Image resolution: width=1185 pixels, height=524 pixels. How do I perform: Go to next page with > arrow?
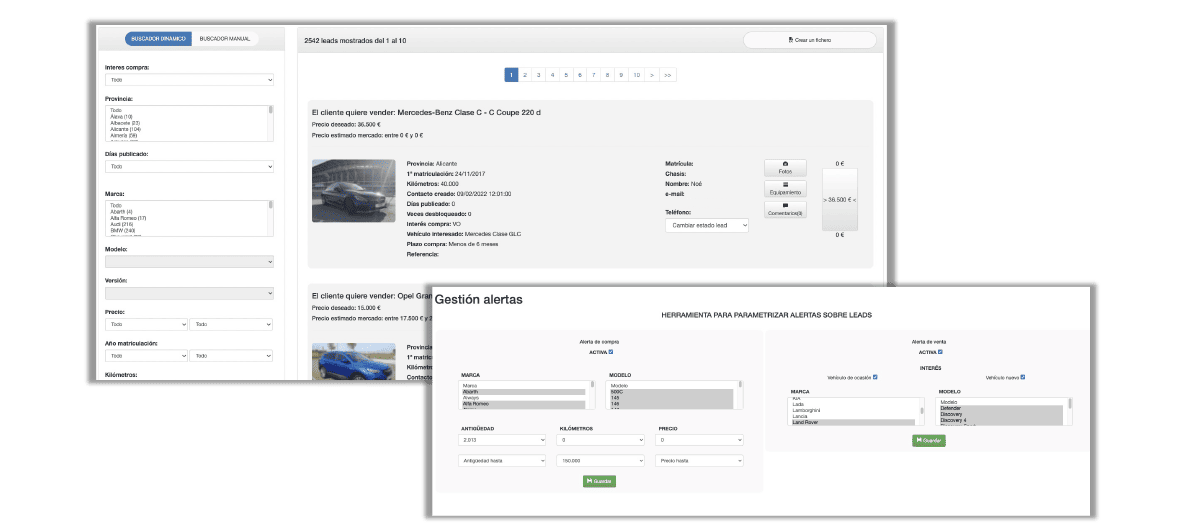tap(652, 75)
